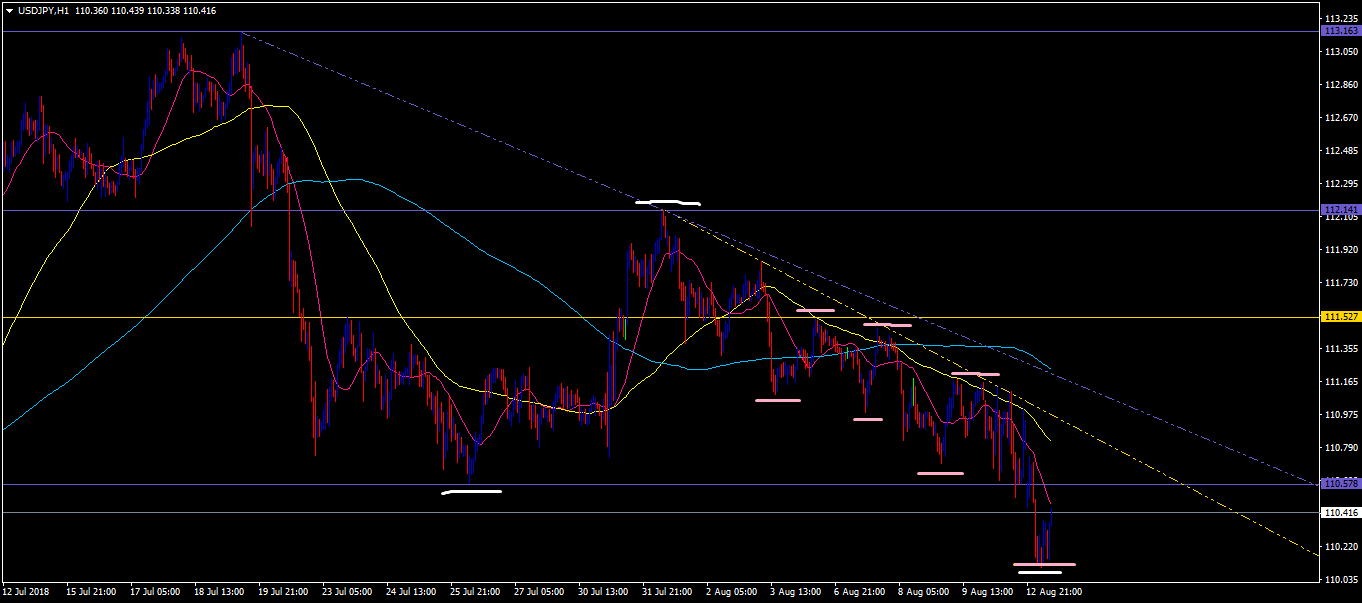
Task: Click the 113.235 price scale value
Action: pyautogui.click(x=1340, y=19)
